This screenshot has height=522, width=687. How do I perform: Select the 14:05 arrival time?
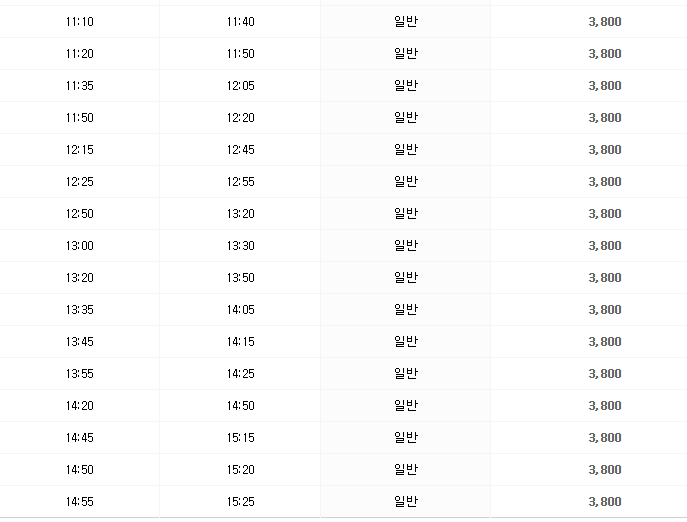pos(240,310)
